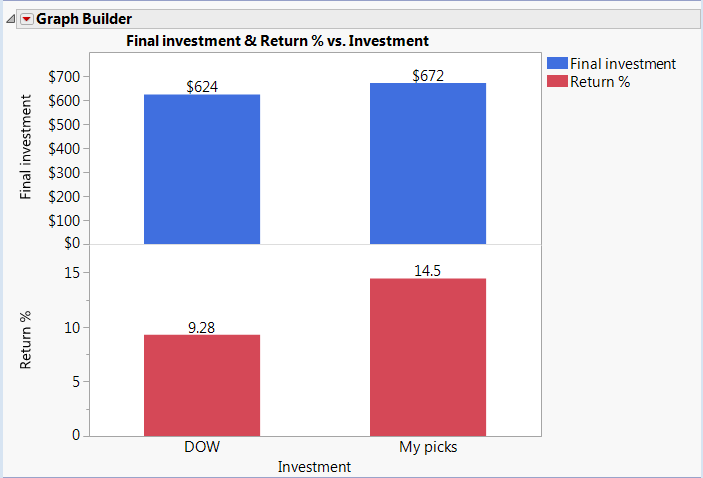
Task: Click the 15 tick label on Return axis
Action: coord(72,273)
